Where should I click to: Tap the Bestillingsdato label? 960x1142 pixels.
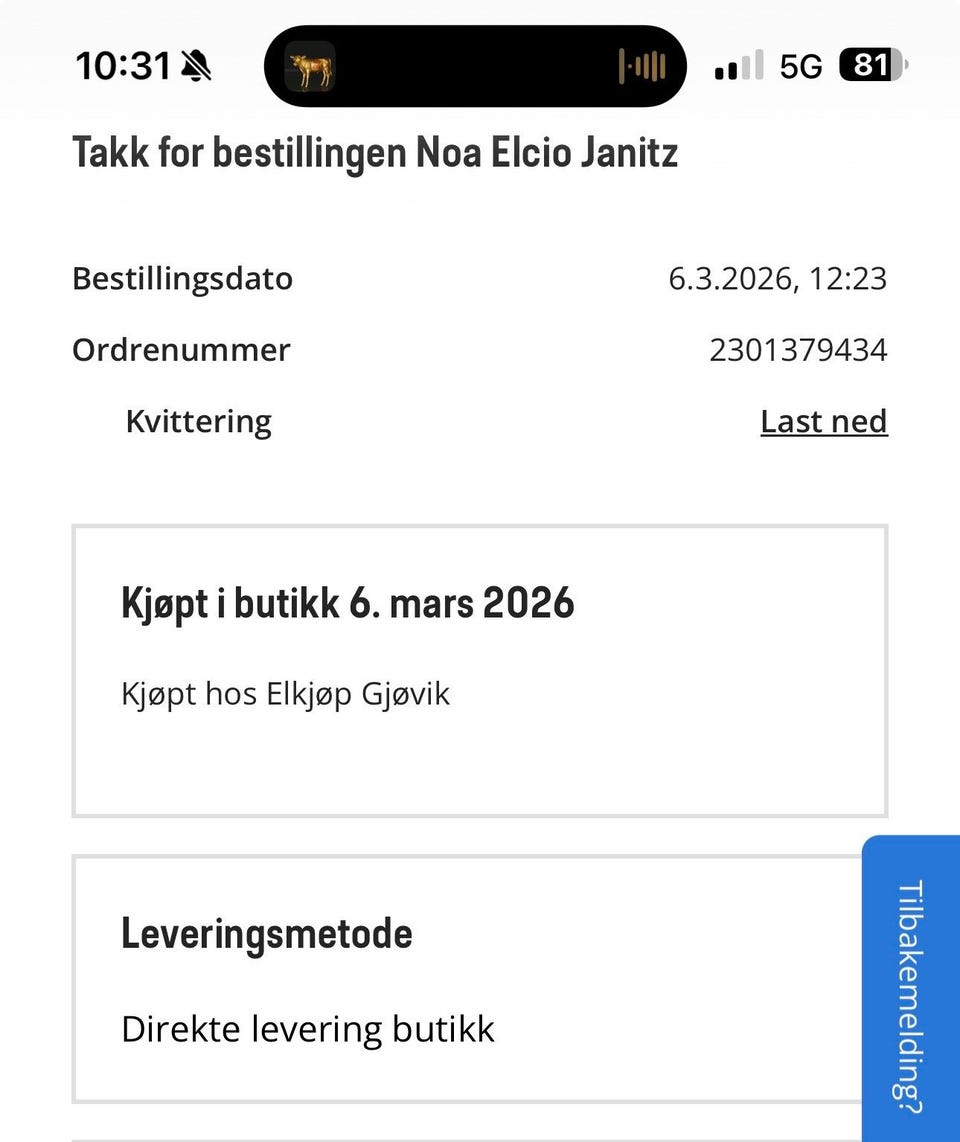click(183, 279)
